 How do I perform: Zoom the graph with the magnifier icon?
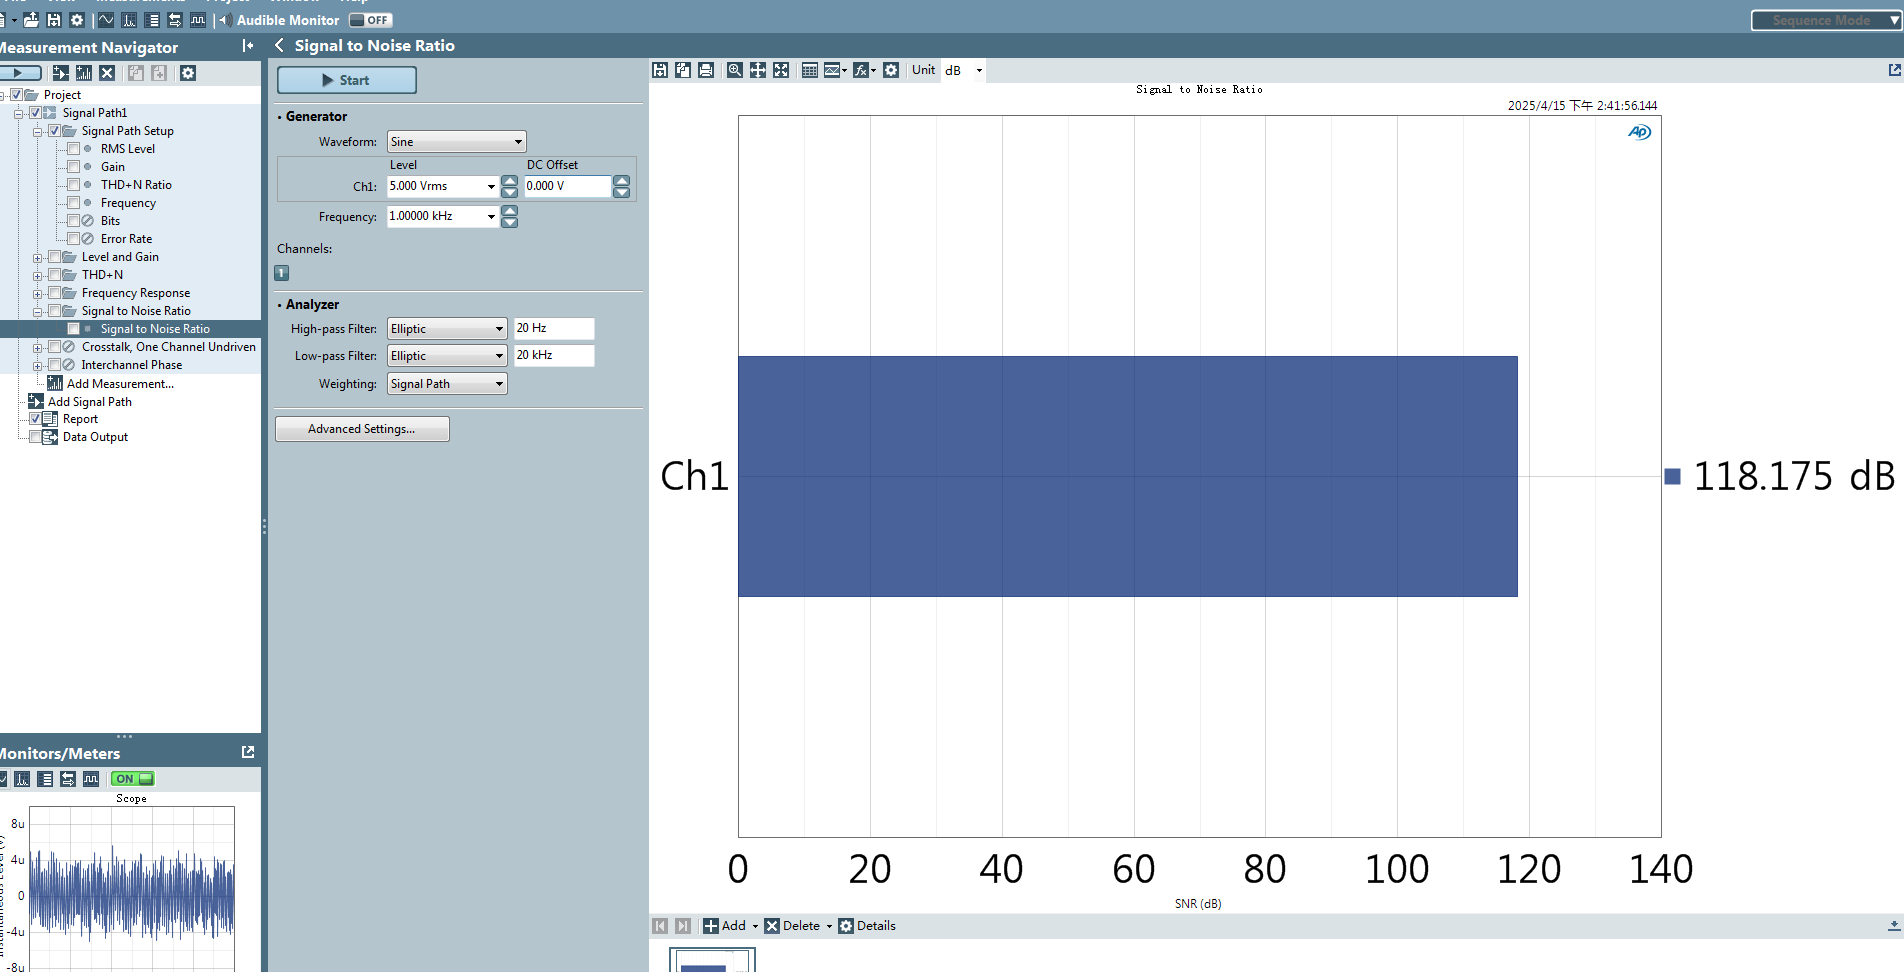(735, 70)
